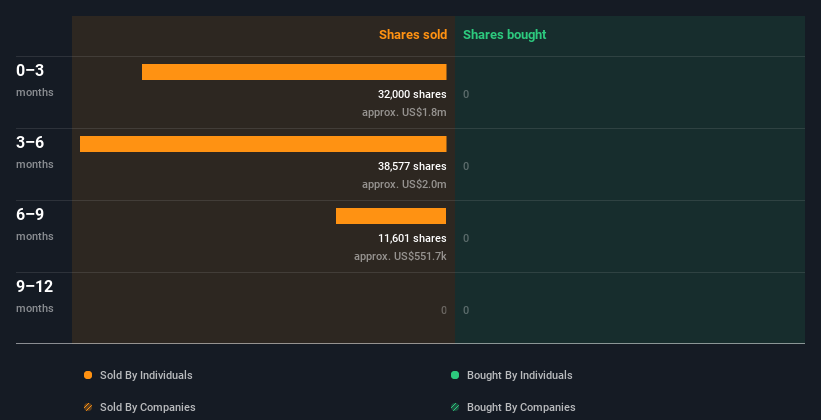This screenshot has height=420, width=821.
Task: Click the approx. US$1.8m value
Action: pyautogui.click(x=404, y=112)
